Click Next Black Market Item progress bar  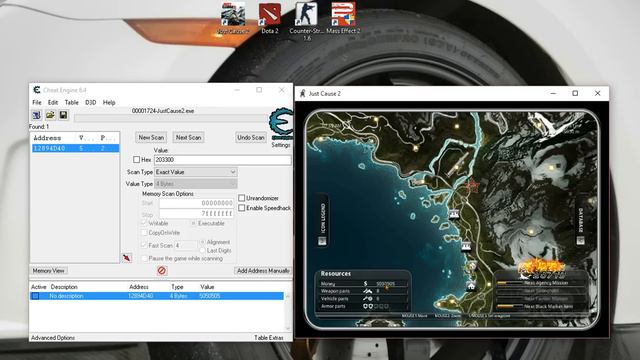pos(509,306)
